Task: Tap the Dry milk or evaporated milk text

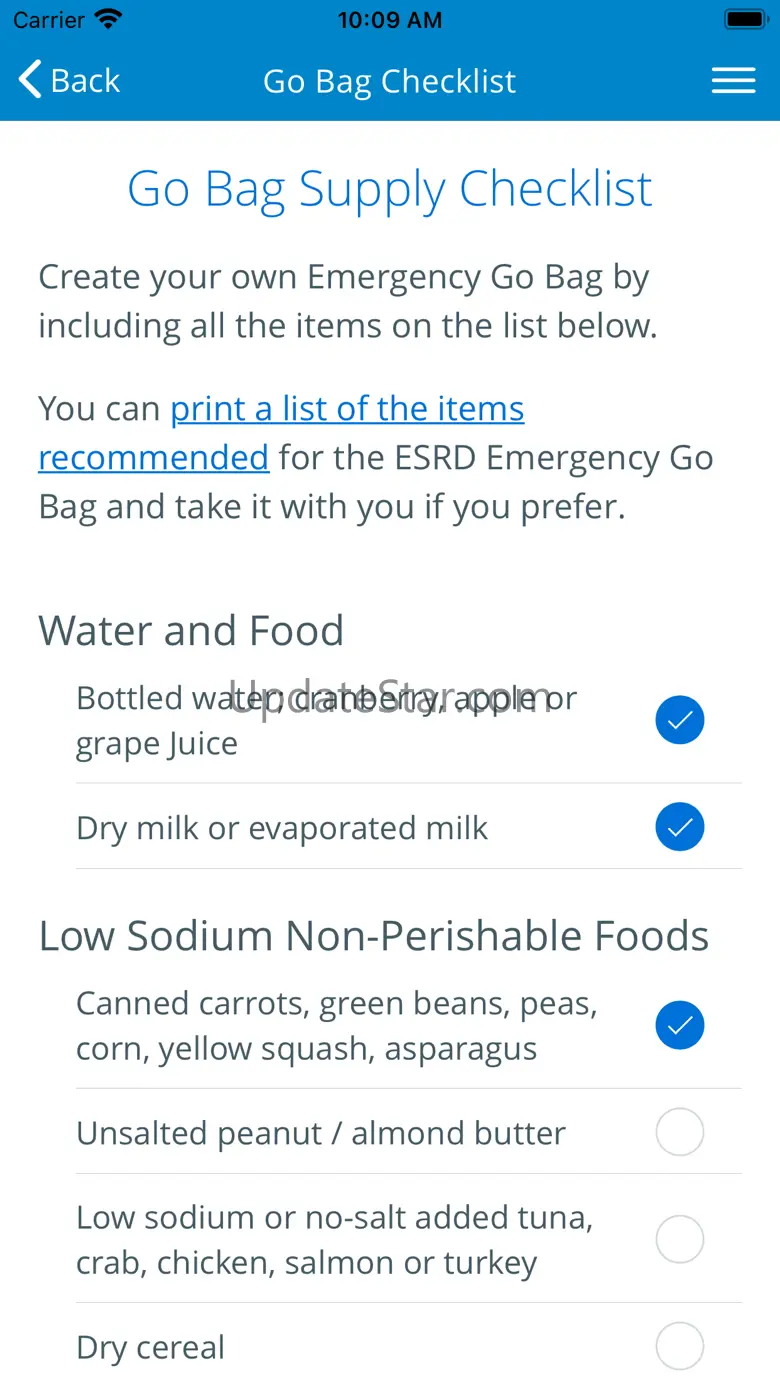Action: (x=282, y=828)
